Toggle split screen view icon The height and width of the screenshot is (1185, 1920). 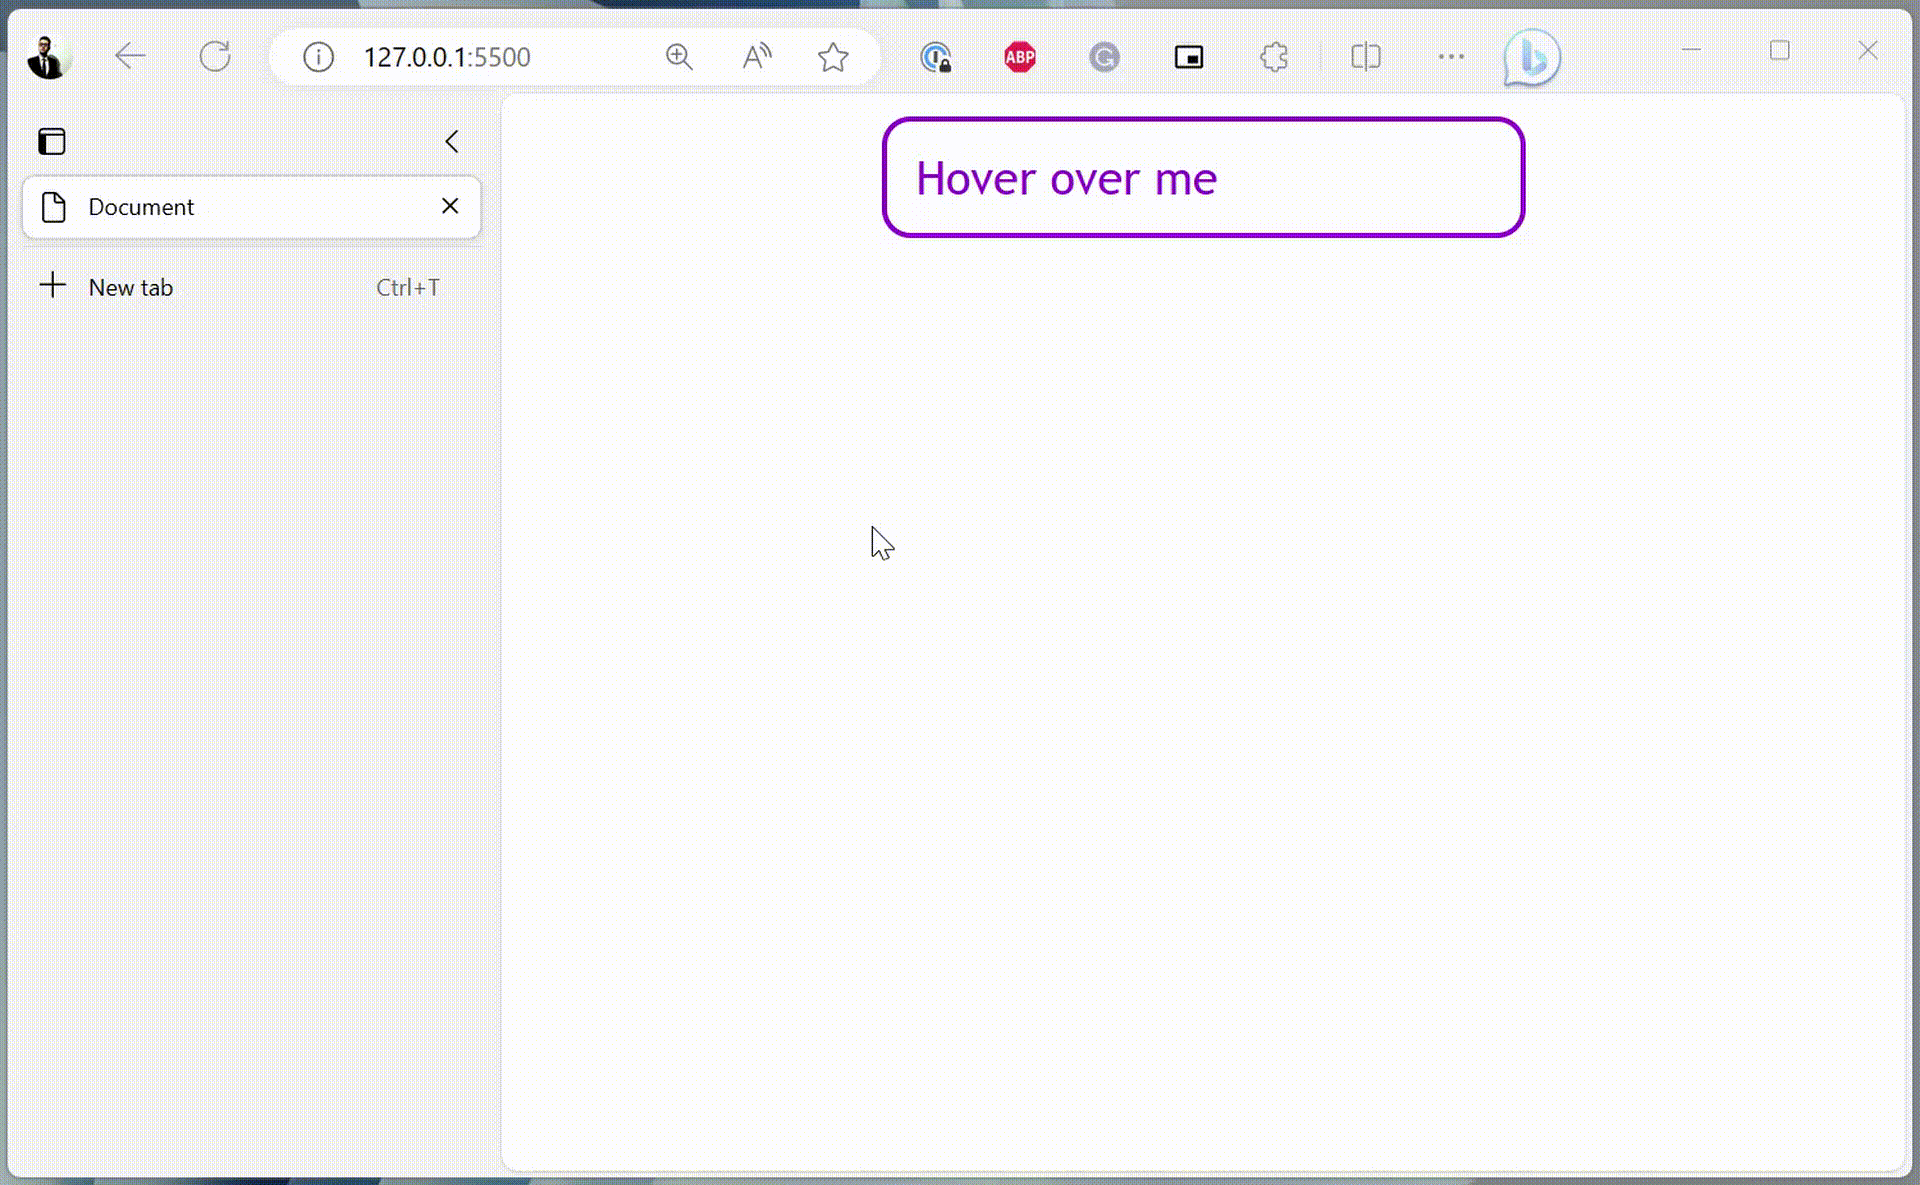click(1366, 57)
